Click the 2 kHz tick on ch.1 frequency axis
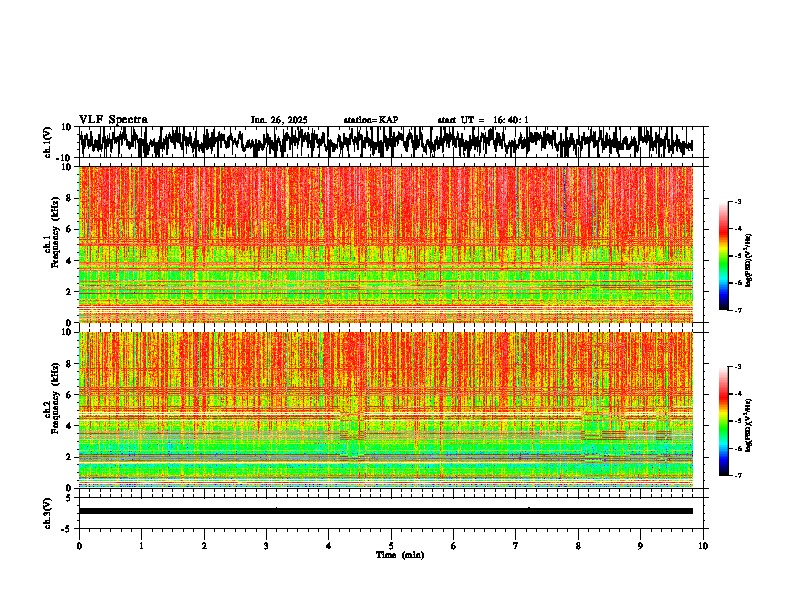This screenshot has width=792, height=612. [69, 292]
